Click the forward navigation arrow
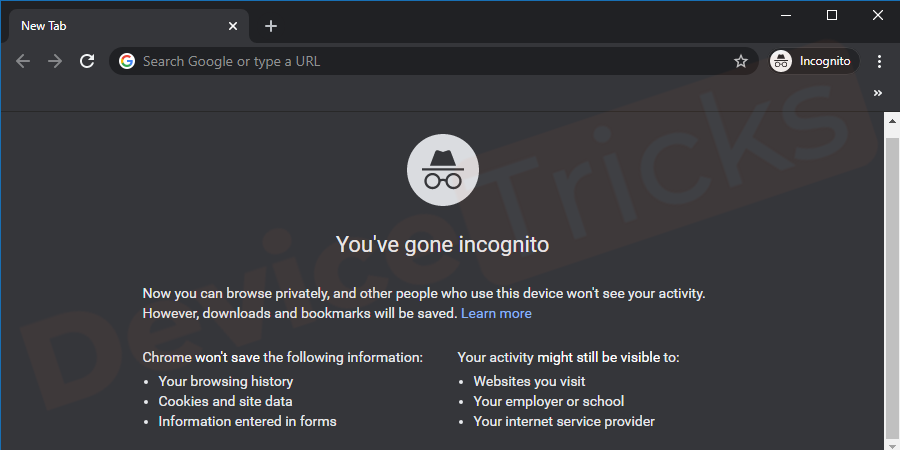Screen dimensions: 900x450 click(x=55, y=61)
